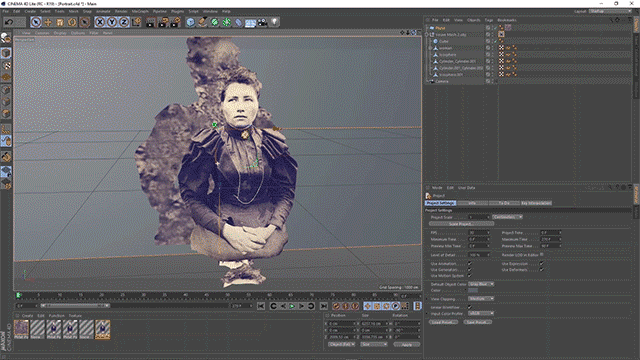
Task: Go to the start of animation
Action: click(x=261, y=306)
